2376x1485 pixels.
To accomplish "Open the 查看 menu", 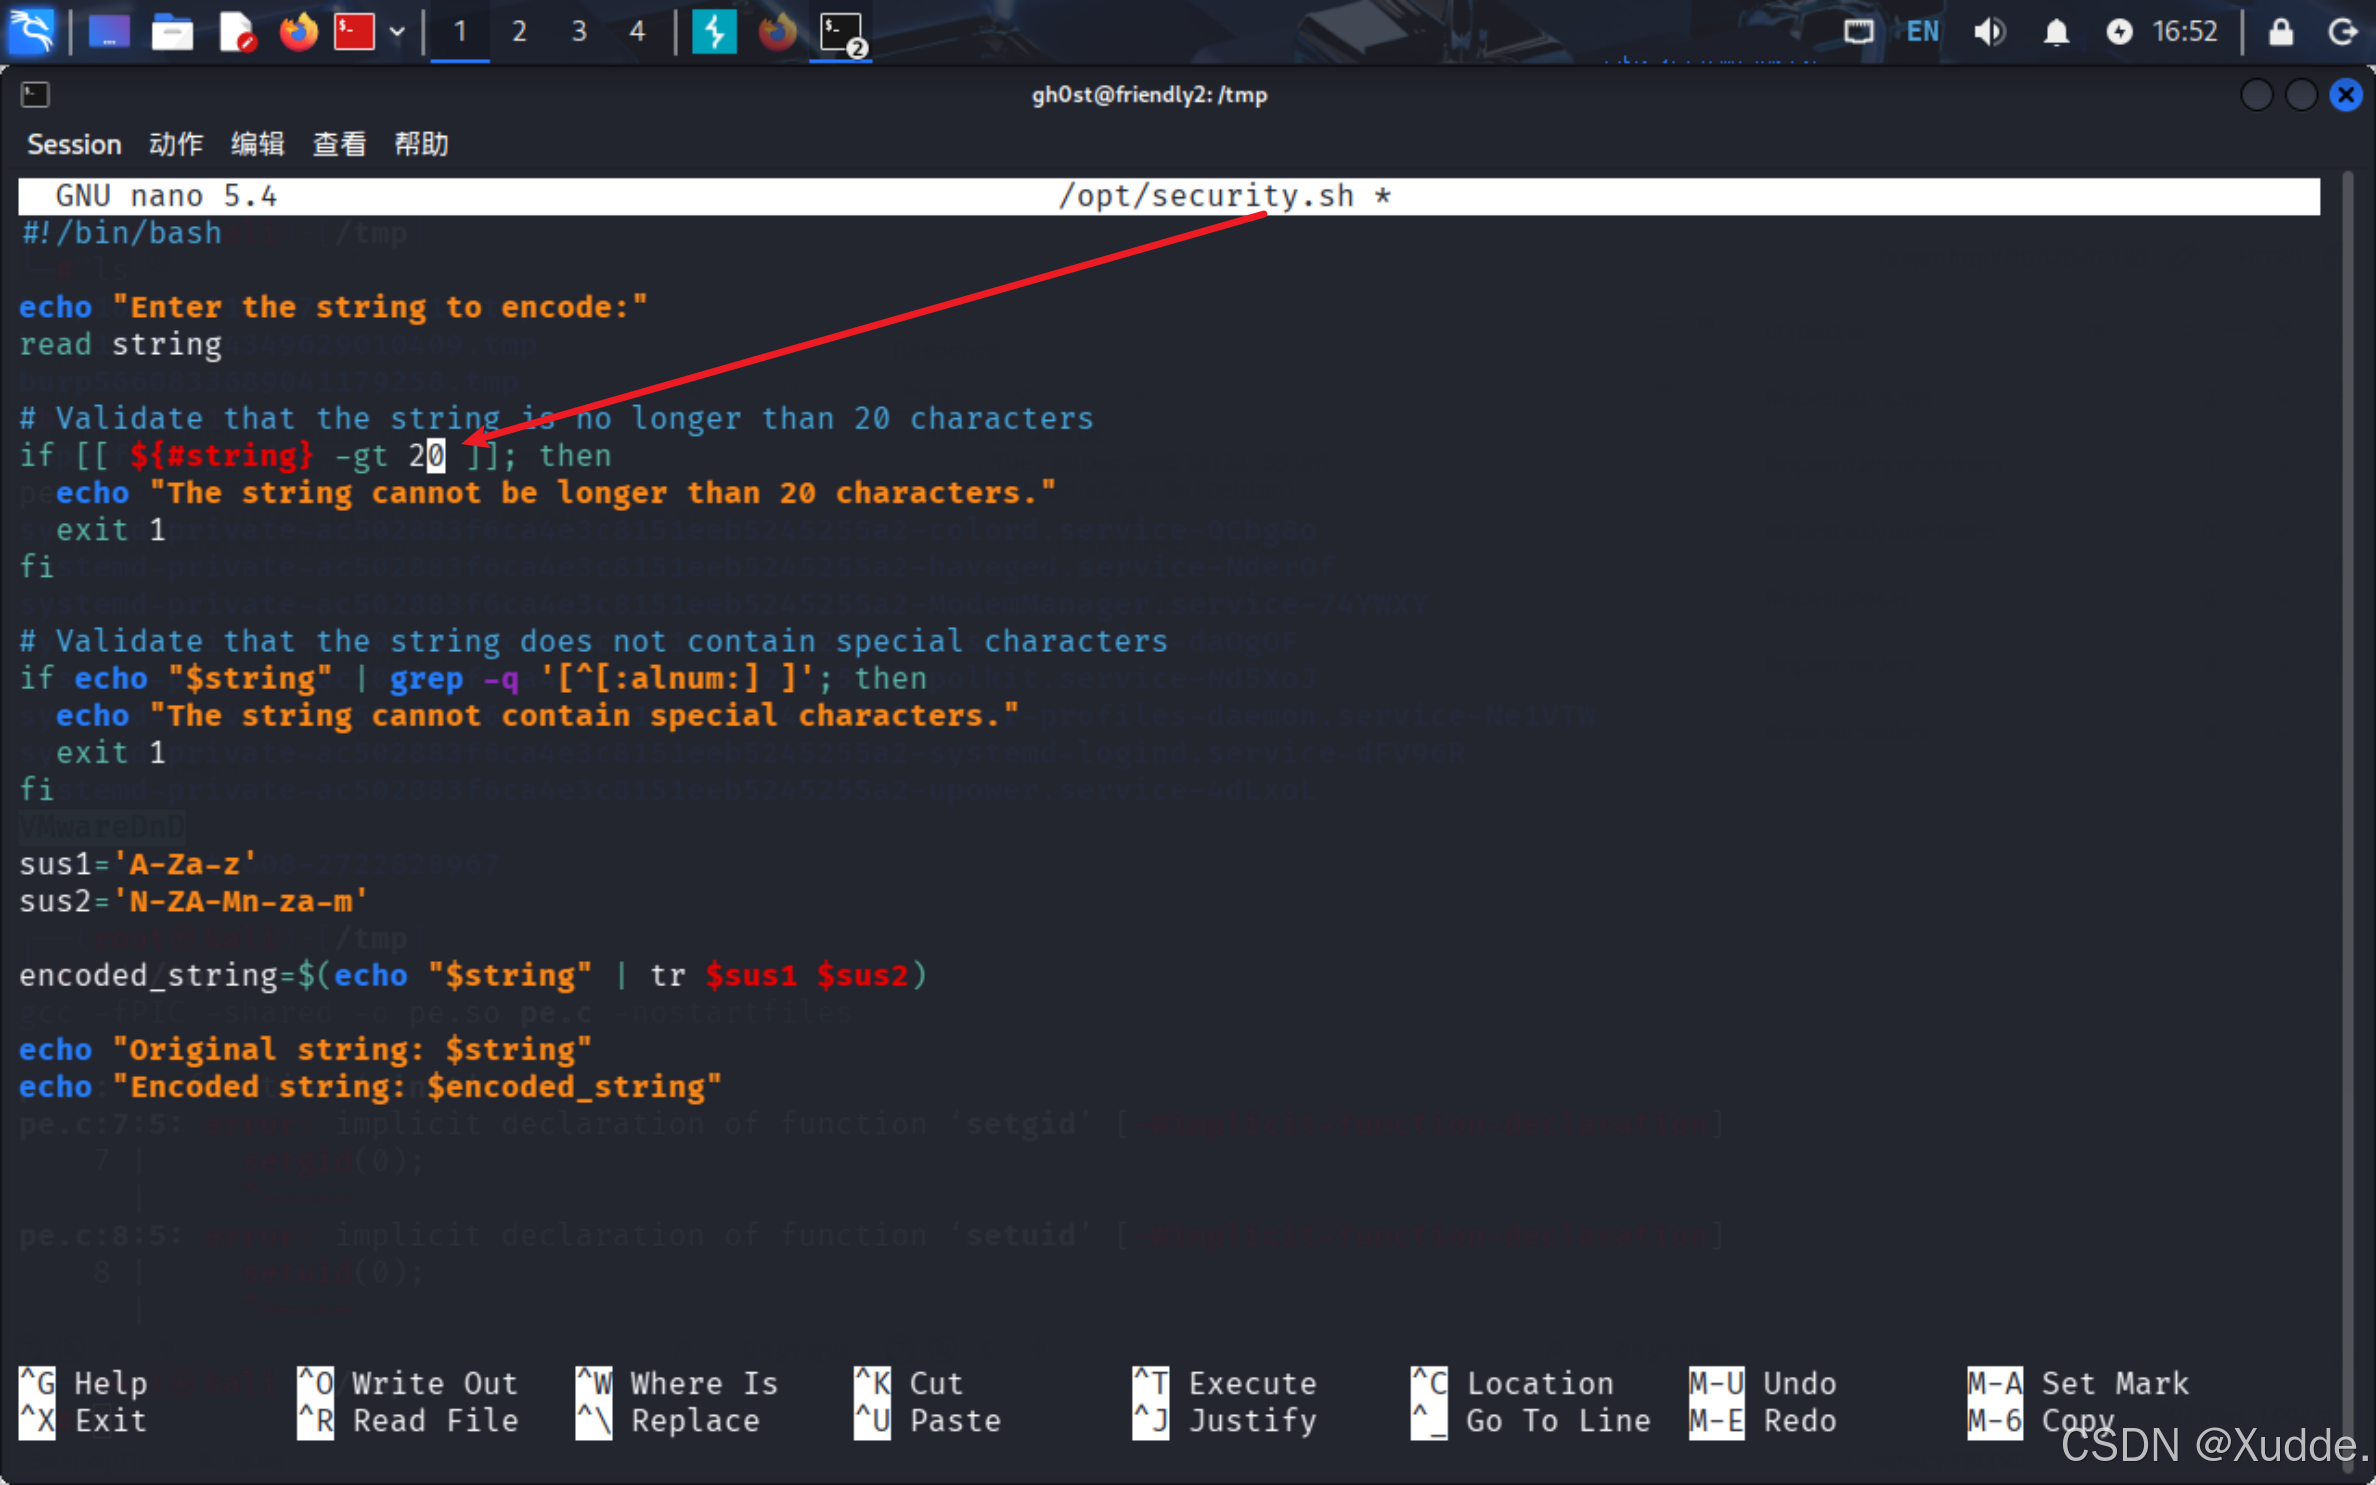I will [x=339, y=144].
